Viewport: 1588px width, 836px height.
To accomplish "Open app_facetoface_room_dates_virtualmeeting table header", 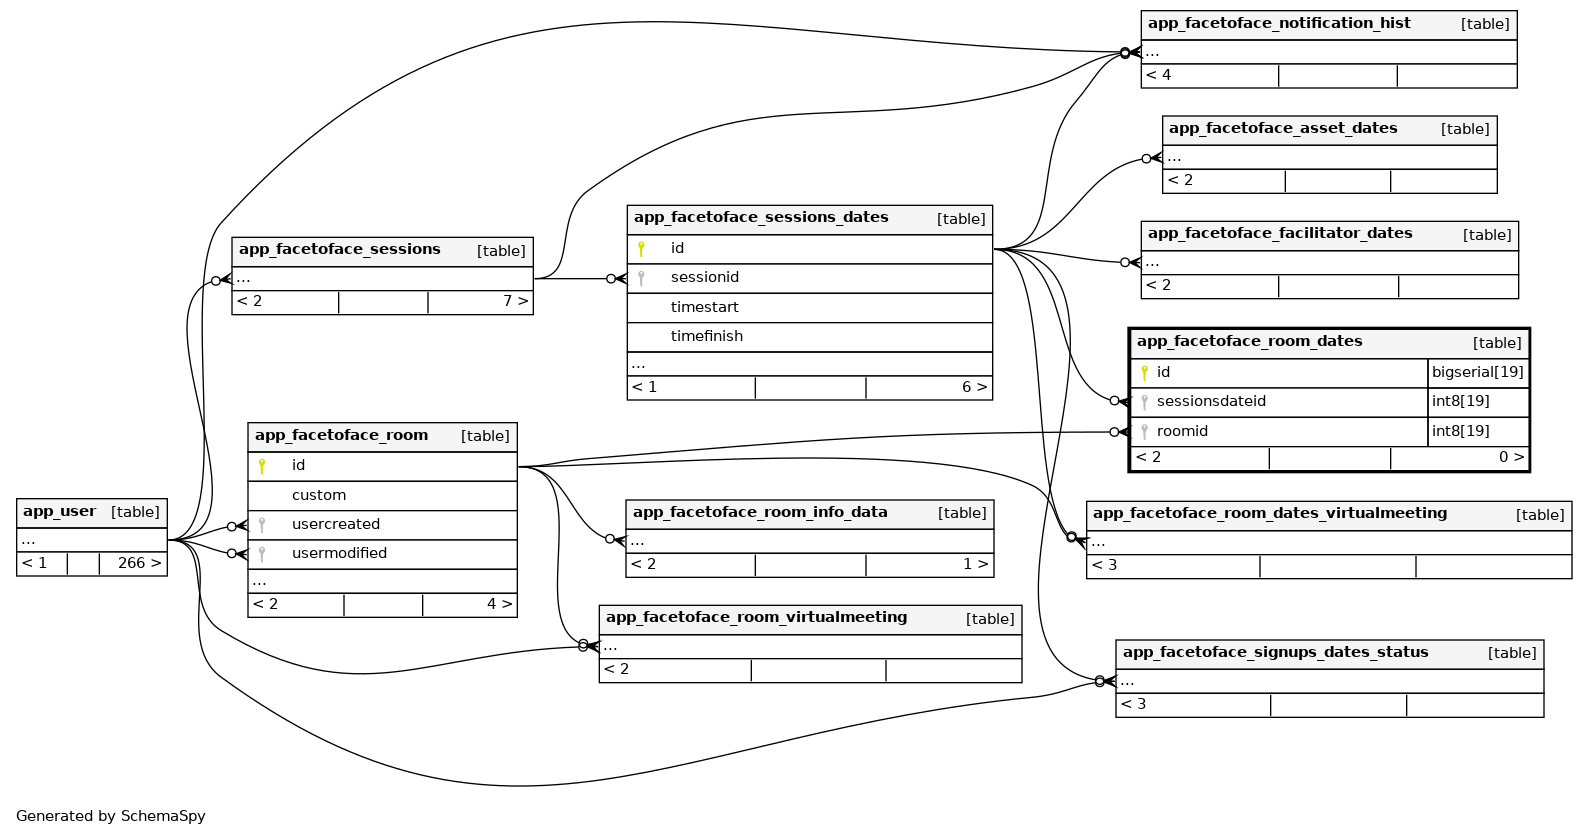I will click(1269, 514).
